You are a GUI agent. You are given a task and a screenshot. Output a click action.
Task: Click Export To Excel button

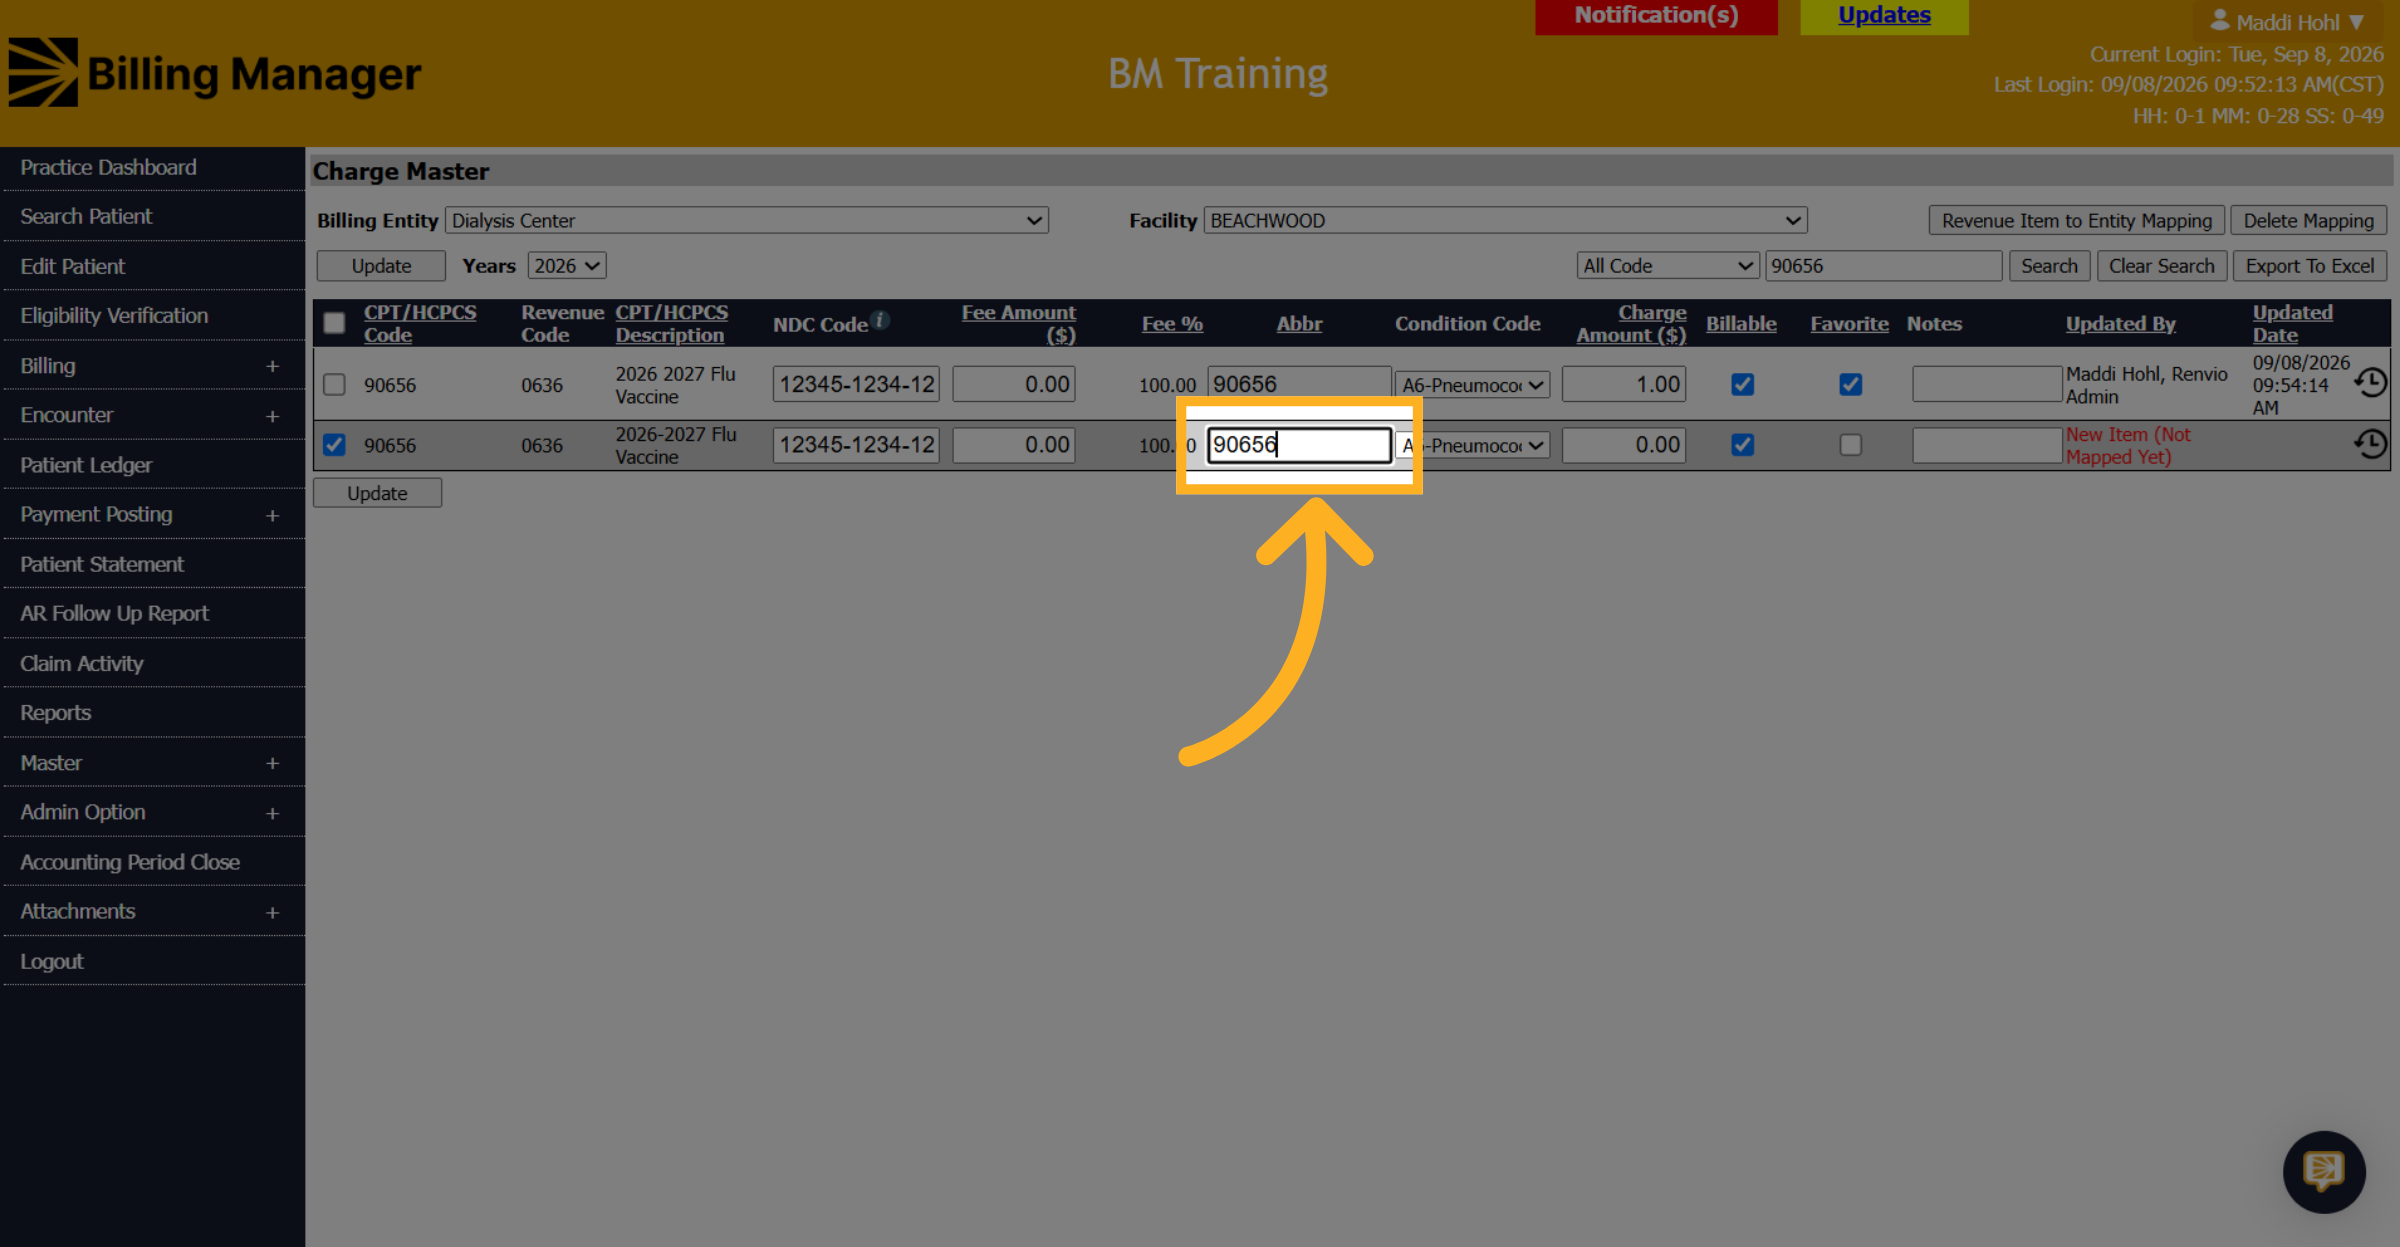point(2309,266)
